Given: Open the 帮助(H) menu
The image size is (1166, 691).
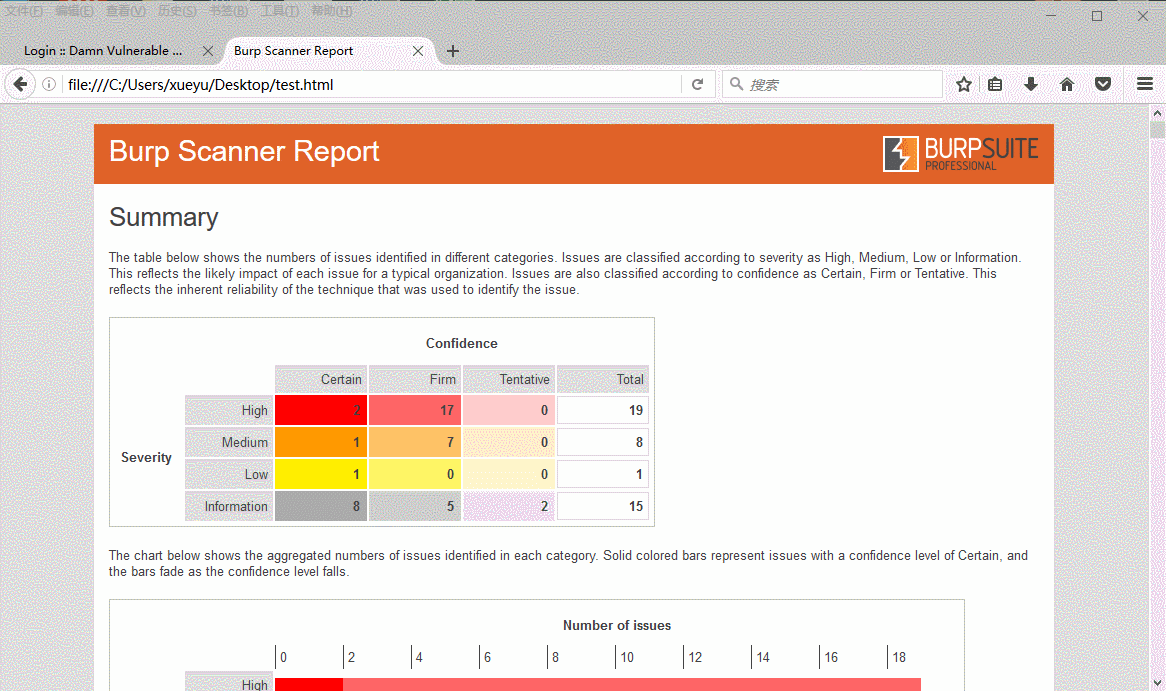Looking at the screenshot, I should pos(332,11).
